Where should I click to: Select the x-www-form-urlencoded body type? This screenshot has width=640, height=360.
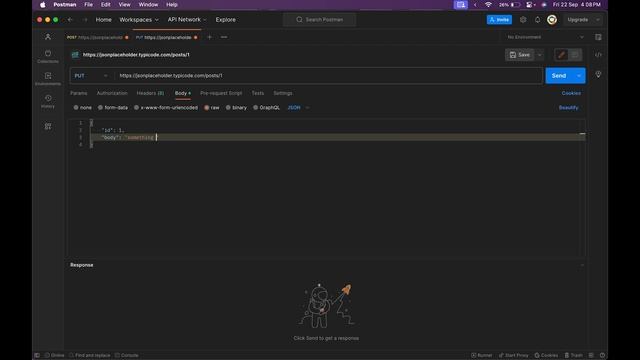coord(166,108)
